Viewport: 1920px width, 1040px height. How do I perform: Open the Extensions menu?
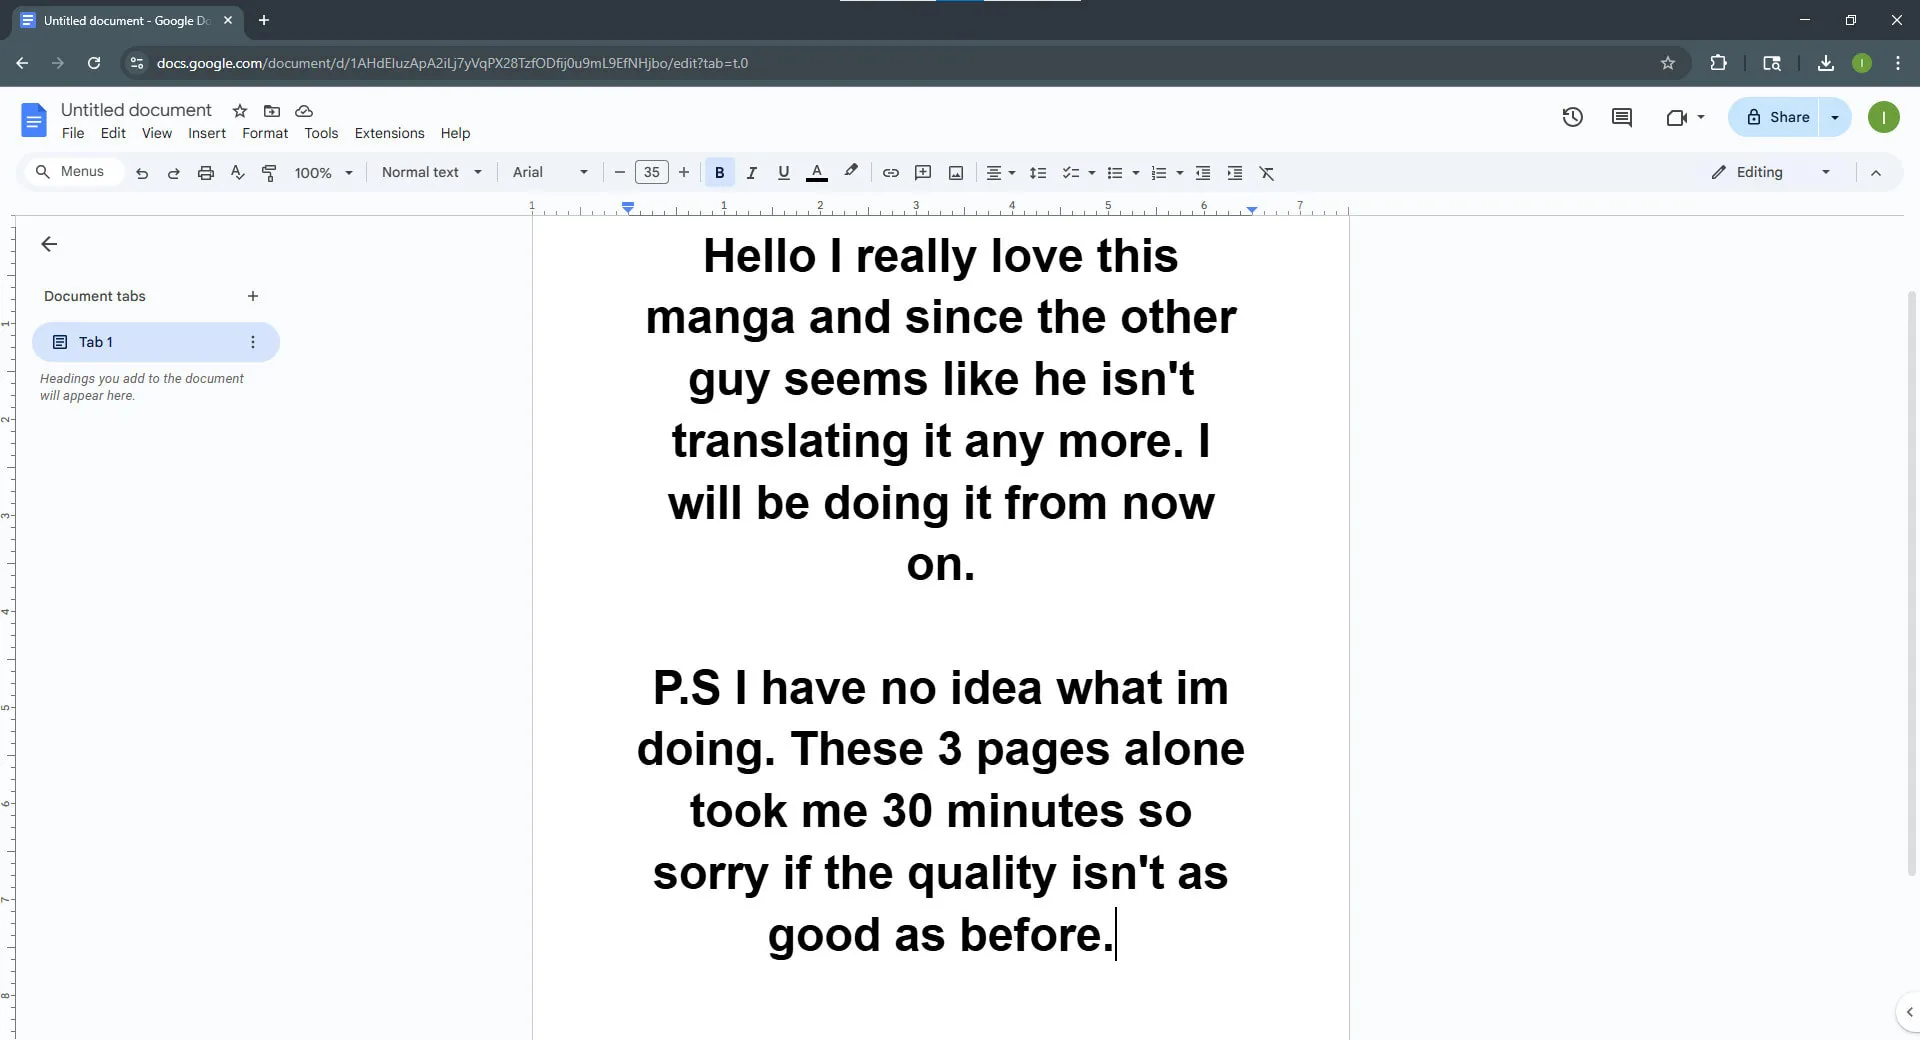389,133
